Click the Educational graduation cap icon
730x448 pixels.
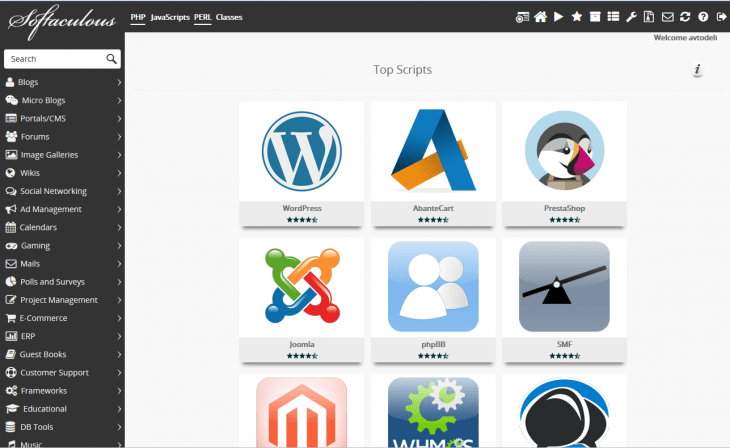coord(12,409)
